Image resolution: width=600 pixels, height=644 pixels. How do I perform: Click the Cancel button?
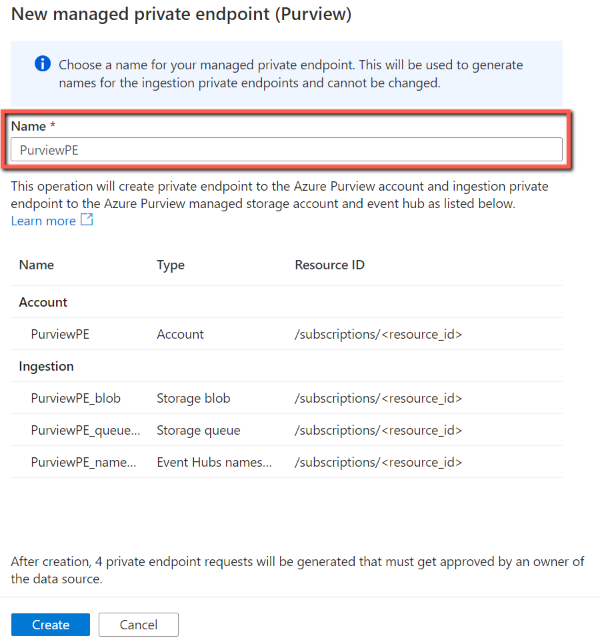[x=138, y=625]
